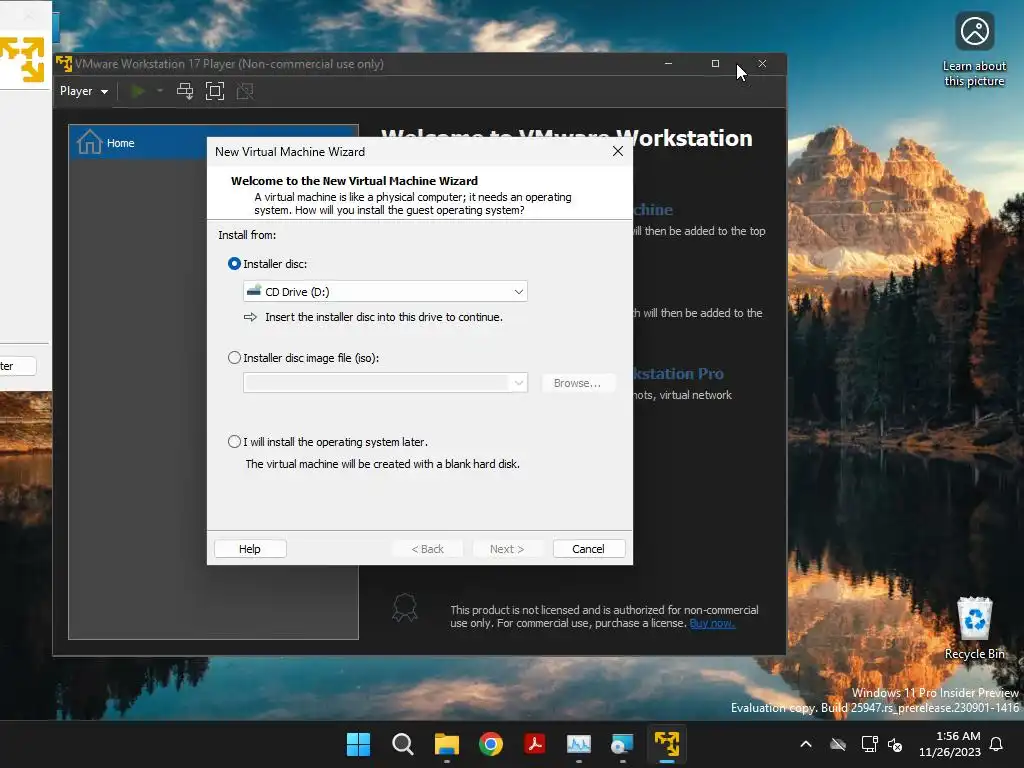This screenshot has width=1024, height=768.
Task: Click the Next button in wizard
Action: pos(507,549)
